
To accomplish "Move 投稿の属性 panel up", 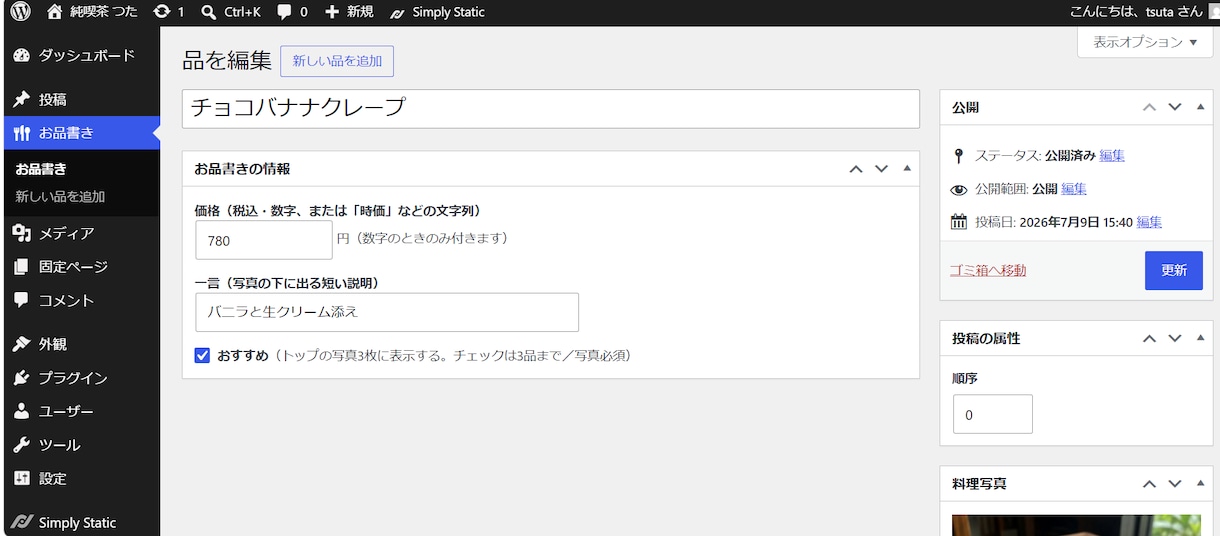I will tap(1150, 339).
